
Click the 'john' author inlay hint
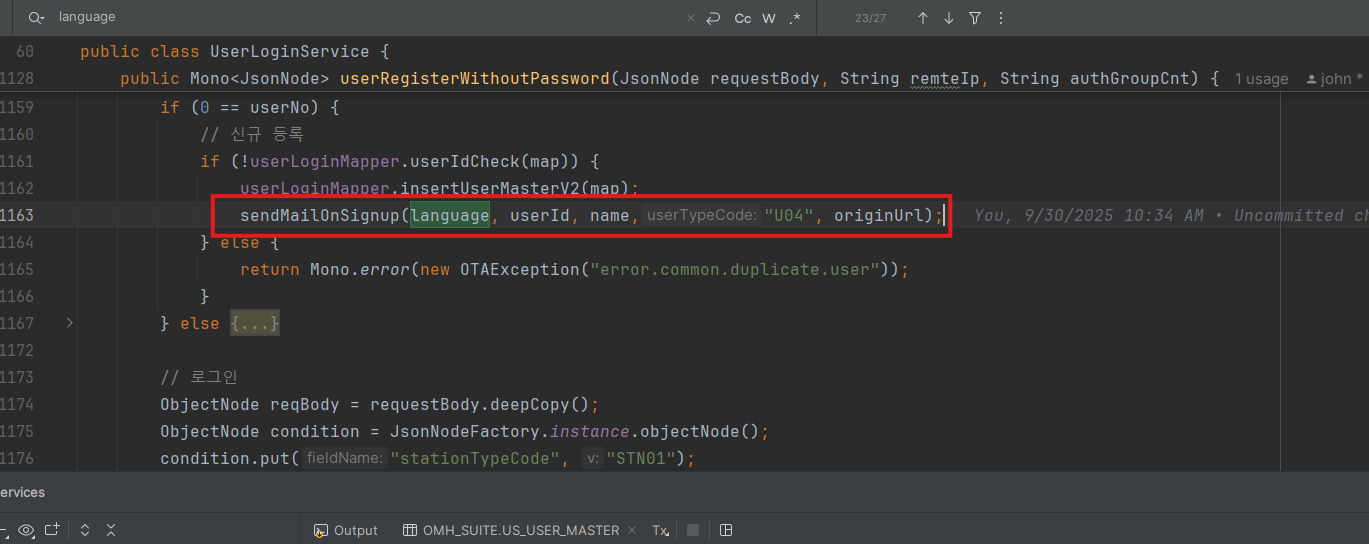click(1334, 79)
